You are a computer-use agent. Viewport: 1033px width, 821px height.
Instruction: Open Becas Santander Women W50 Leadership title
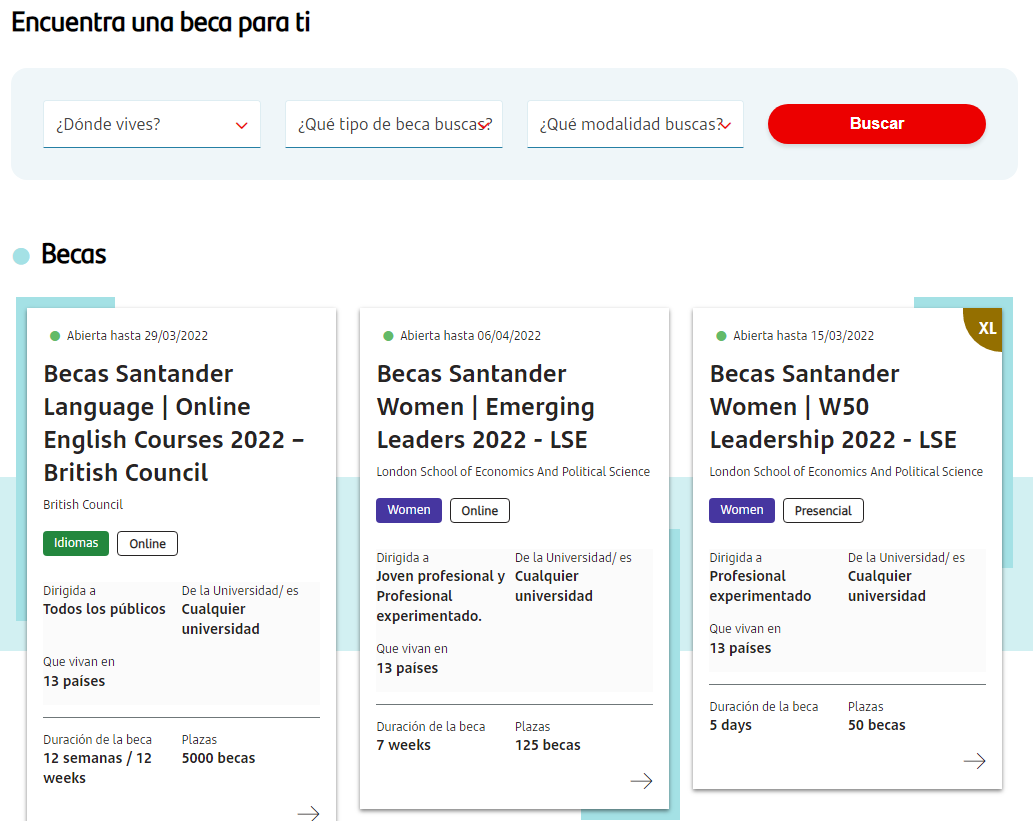tap(833, 407)
